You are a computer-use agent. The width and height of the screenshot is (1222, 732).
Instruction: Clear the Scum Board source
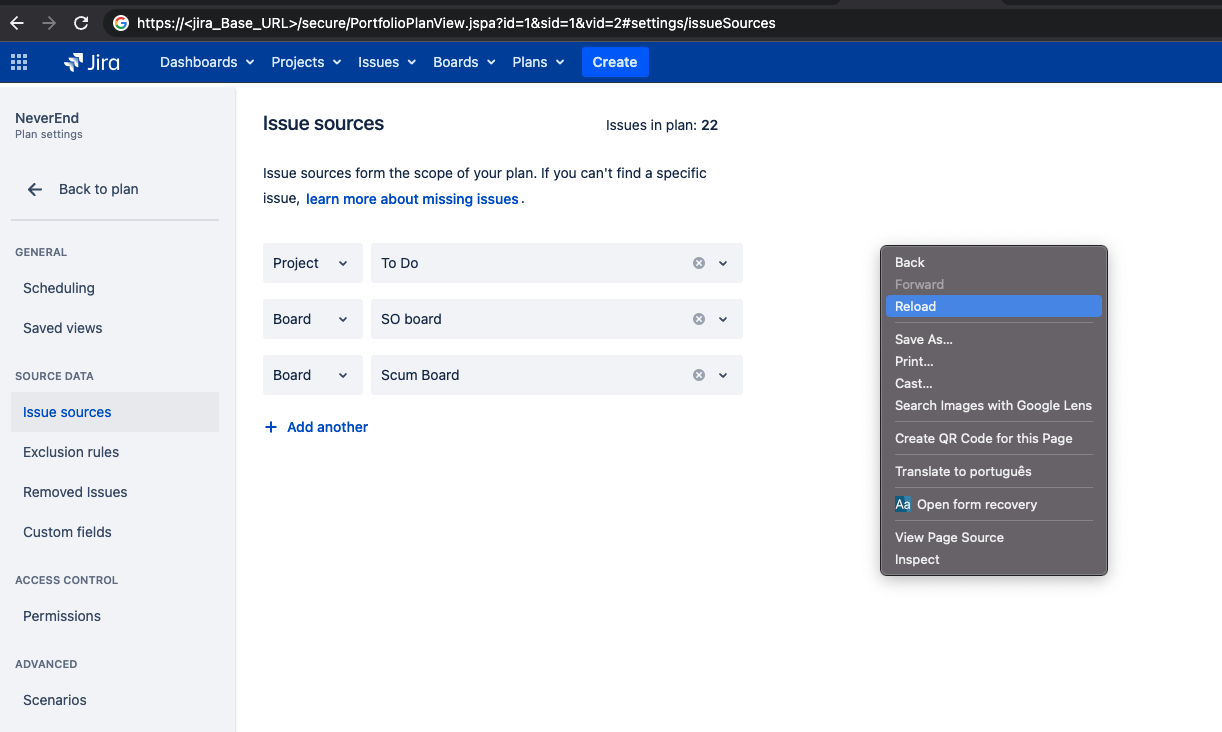pos(699,375)
